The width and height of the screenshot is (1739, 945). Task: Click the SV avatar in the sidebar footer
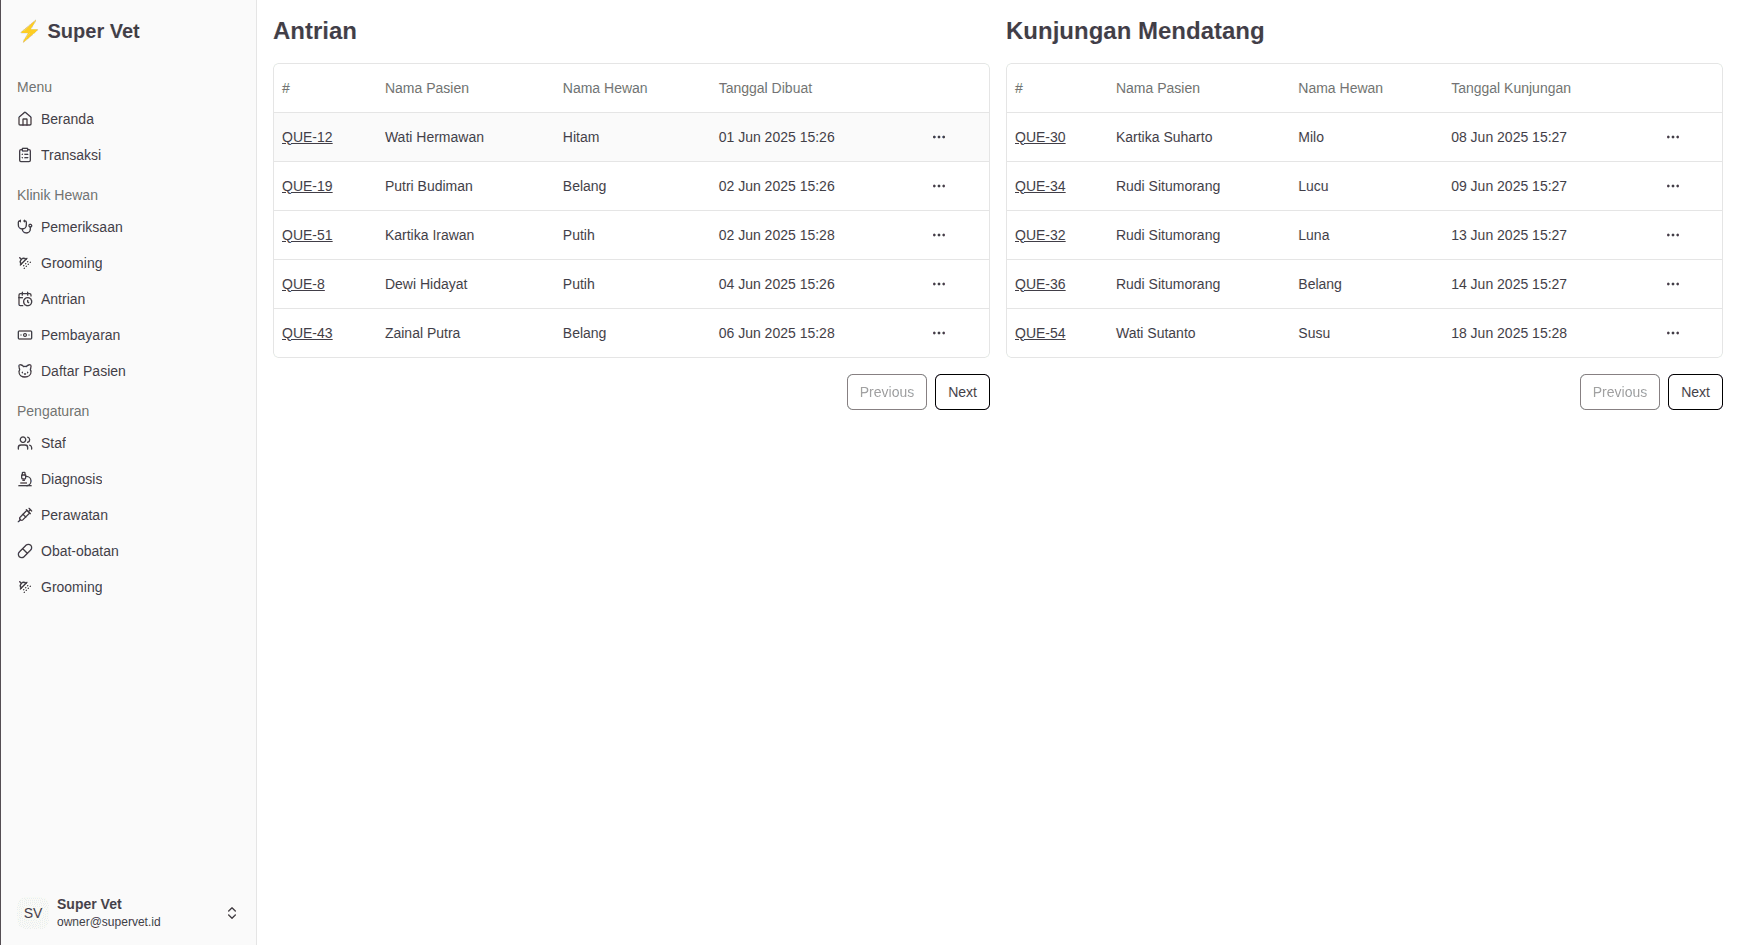pos(32,913)
